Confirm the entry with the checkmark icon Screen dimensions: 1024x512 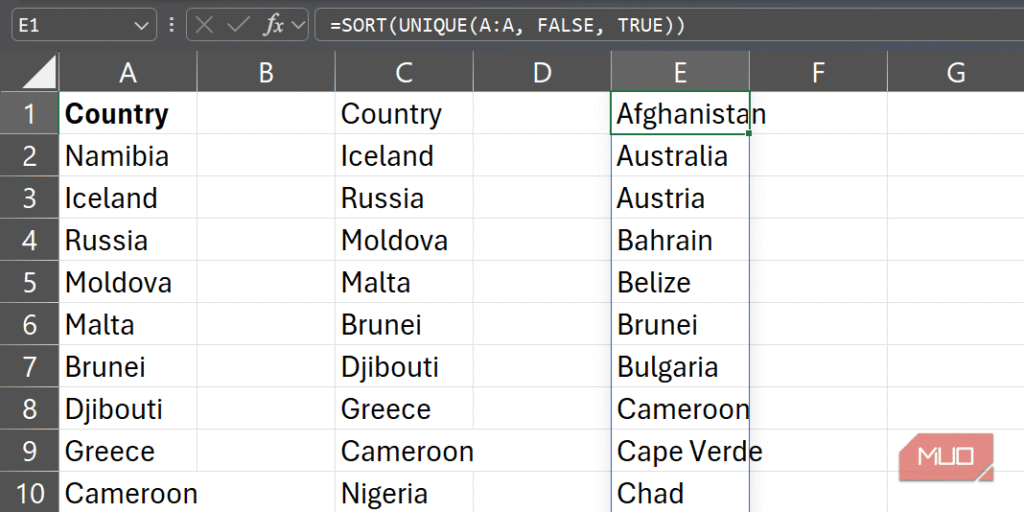[x=238, y=25]
